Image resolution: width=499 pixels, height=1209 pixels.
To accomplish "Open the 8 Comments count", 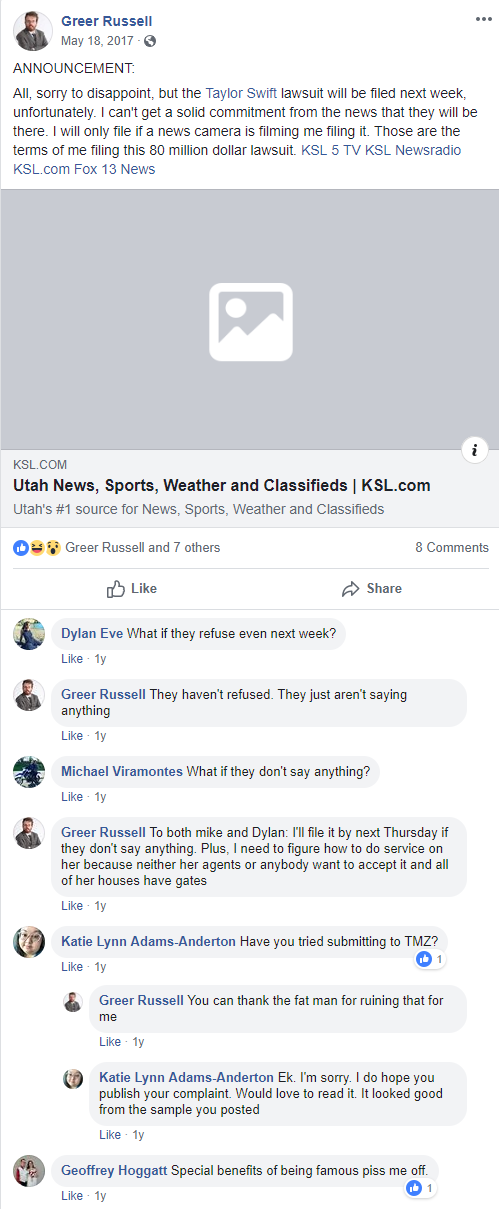I will click(452, 547).
